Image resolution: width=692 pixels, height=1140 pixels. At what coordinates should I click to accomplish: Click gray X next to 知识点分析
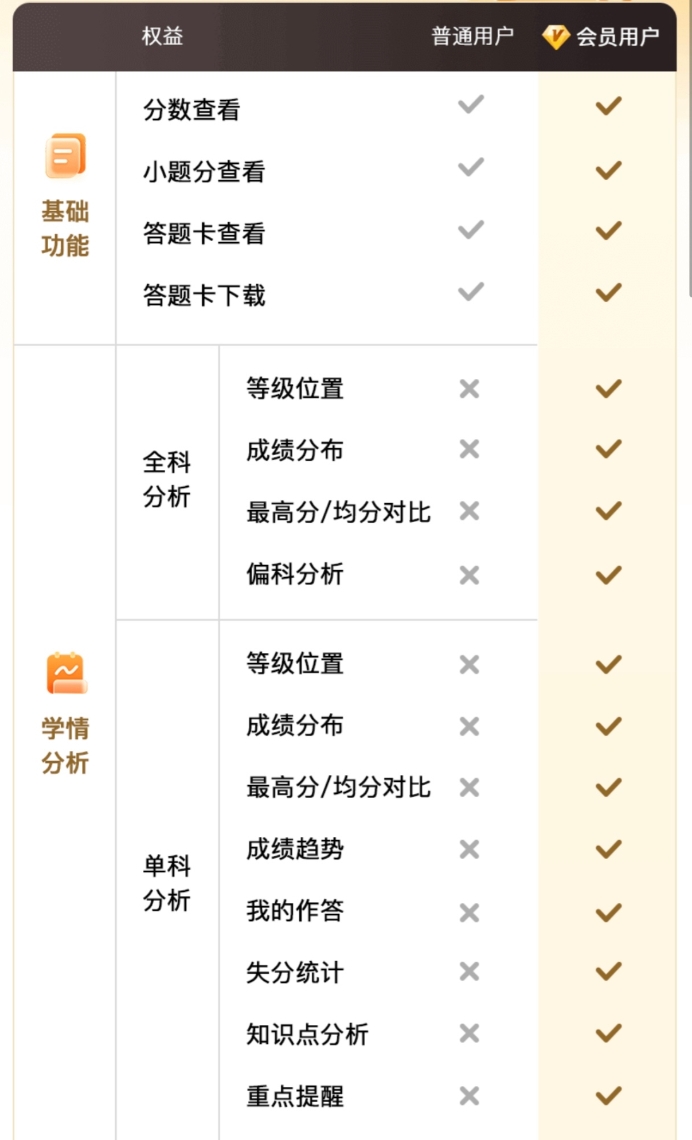pyautogui.click(x=470, y=1033)
